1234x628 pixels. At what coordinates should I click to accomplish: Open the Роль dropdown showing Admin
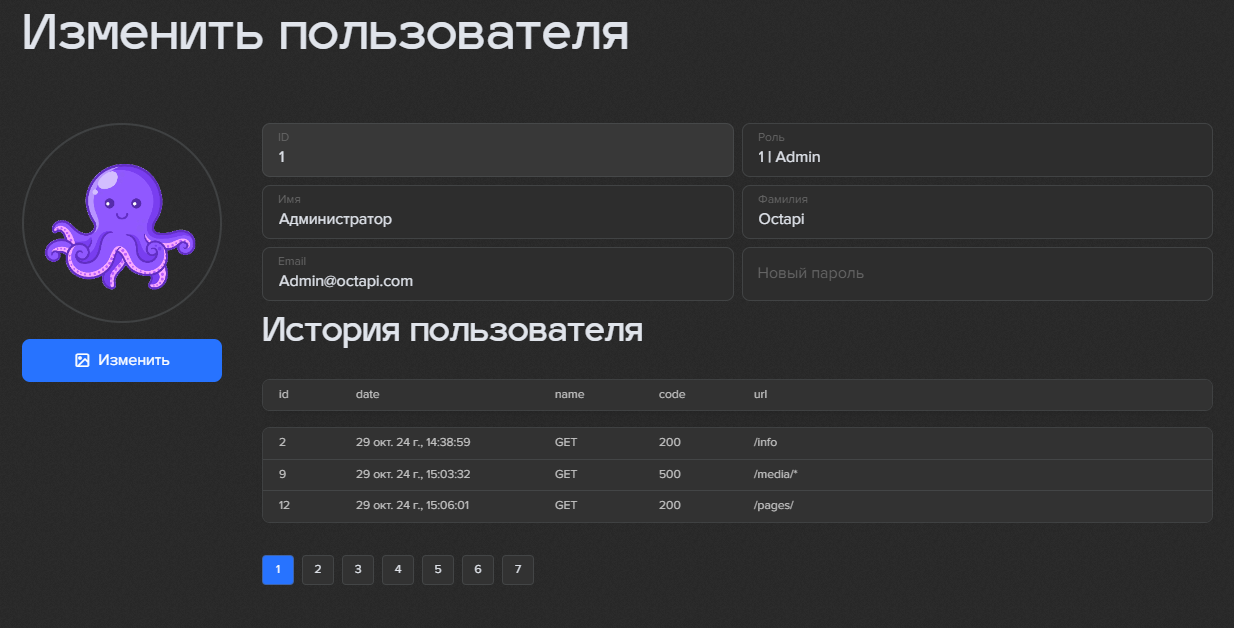click(976, 150)
